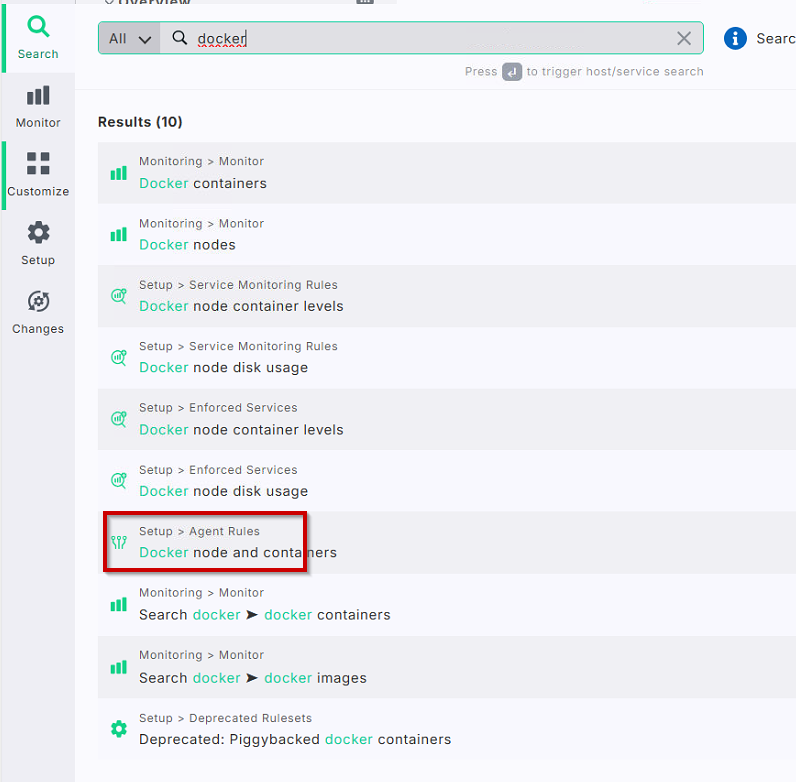
Task: Open Service Monitoring Rules Docker node container levels
Action: pyautogui.click(x=241, y=306)
